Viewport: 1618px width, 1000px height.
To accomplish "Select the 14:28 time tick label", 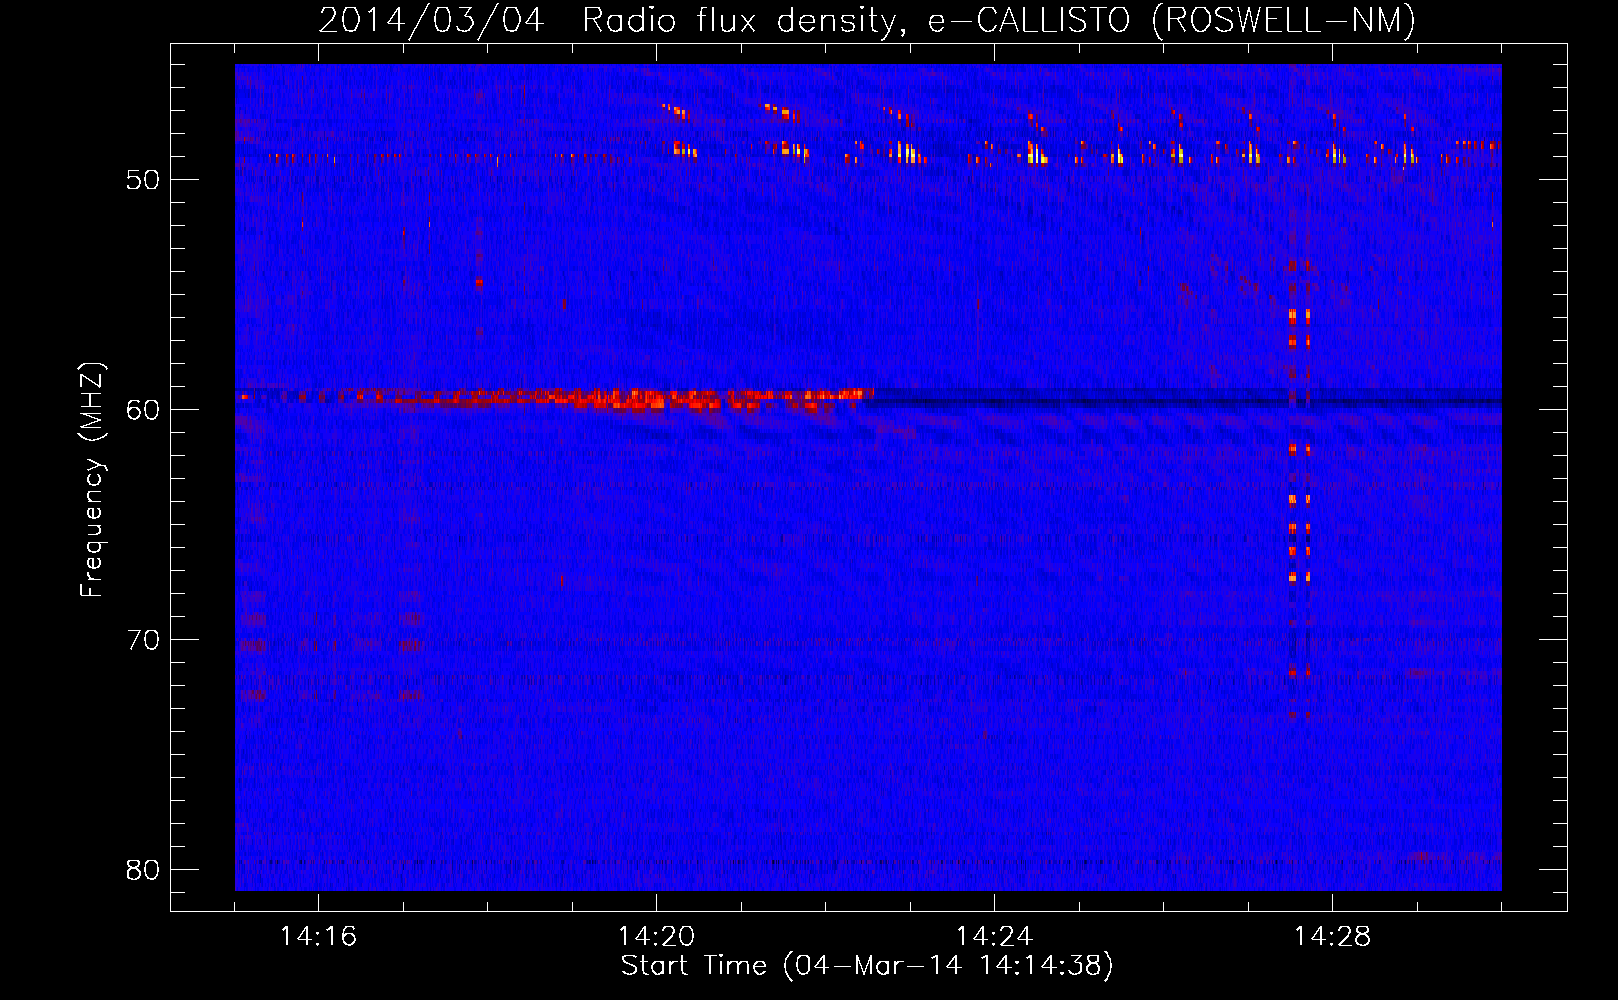I will pos(1332,937).
